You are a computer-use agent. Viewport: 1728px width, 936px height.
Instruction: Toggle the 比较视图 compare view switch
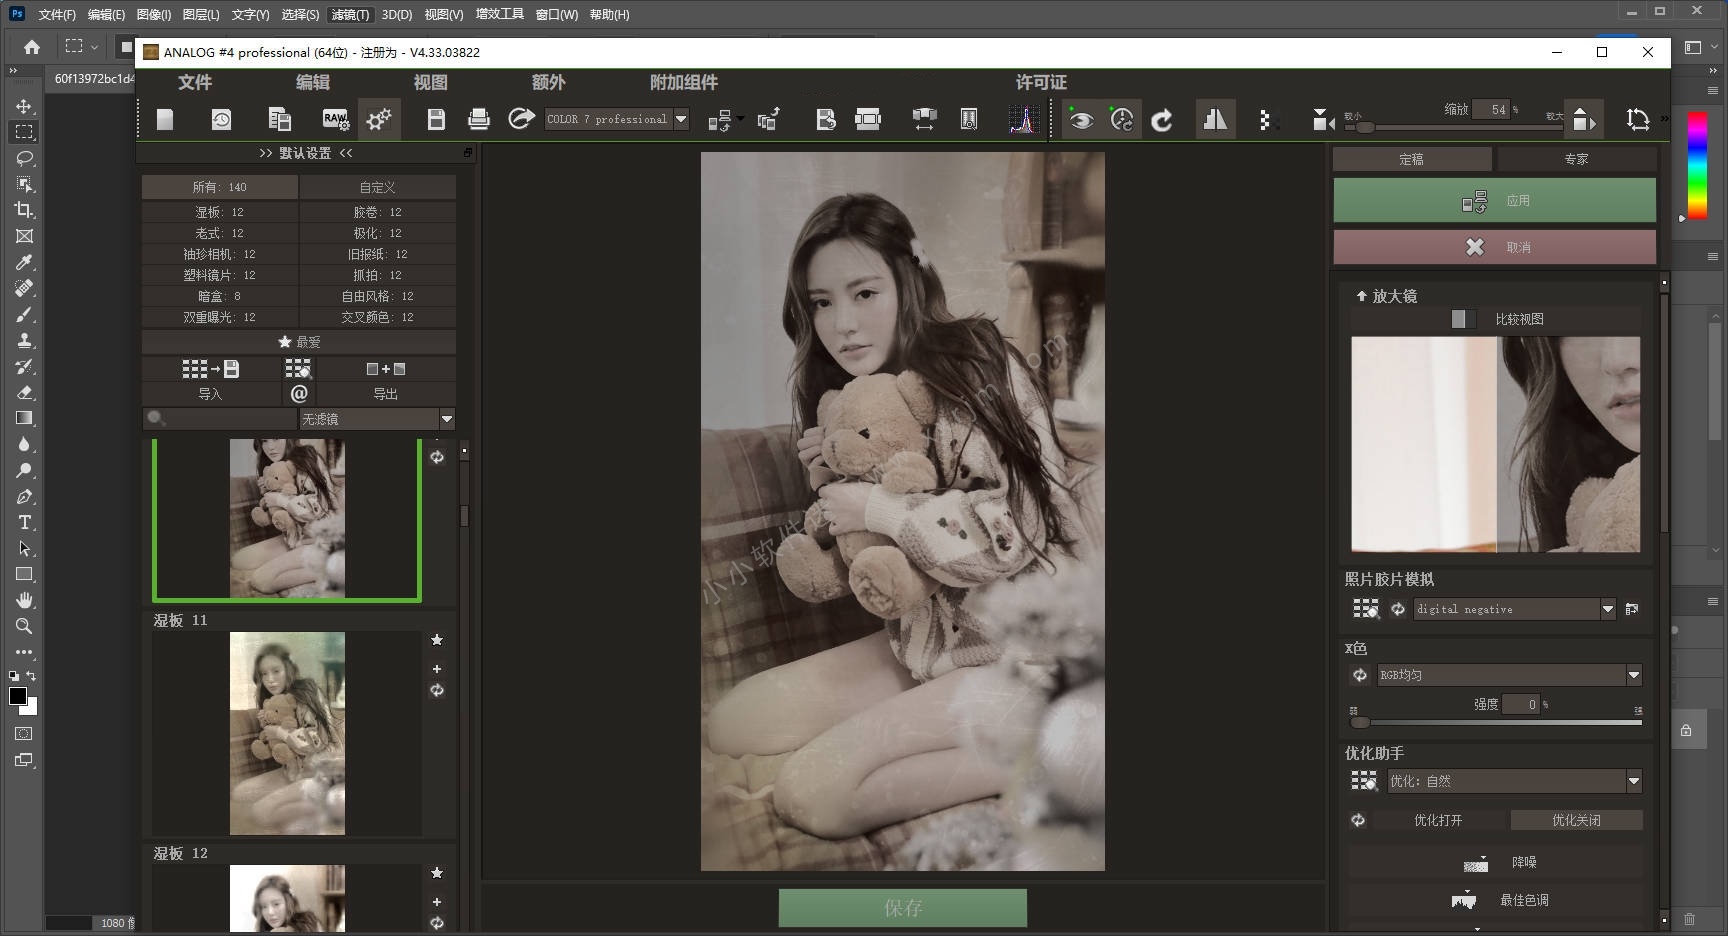1462,319
